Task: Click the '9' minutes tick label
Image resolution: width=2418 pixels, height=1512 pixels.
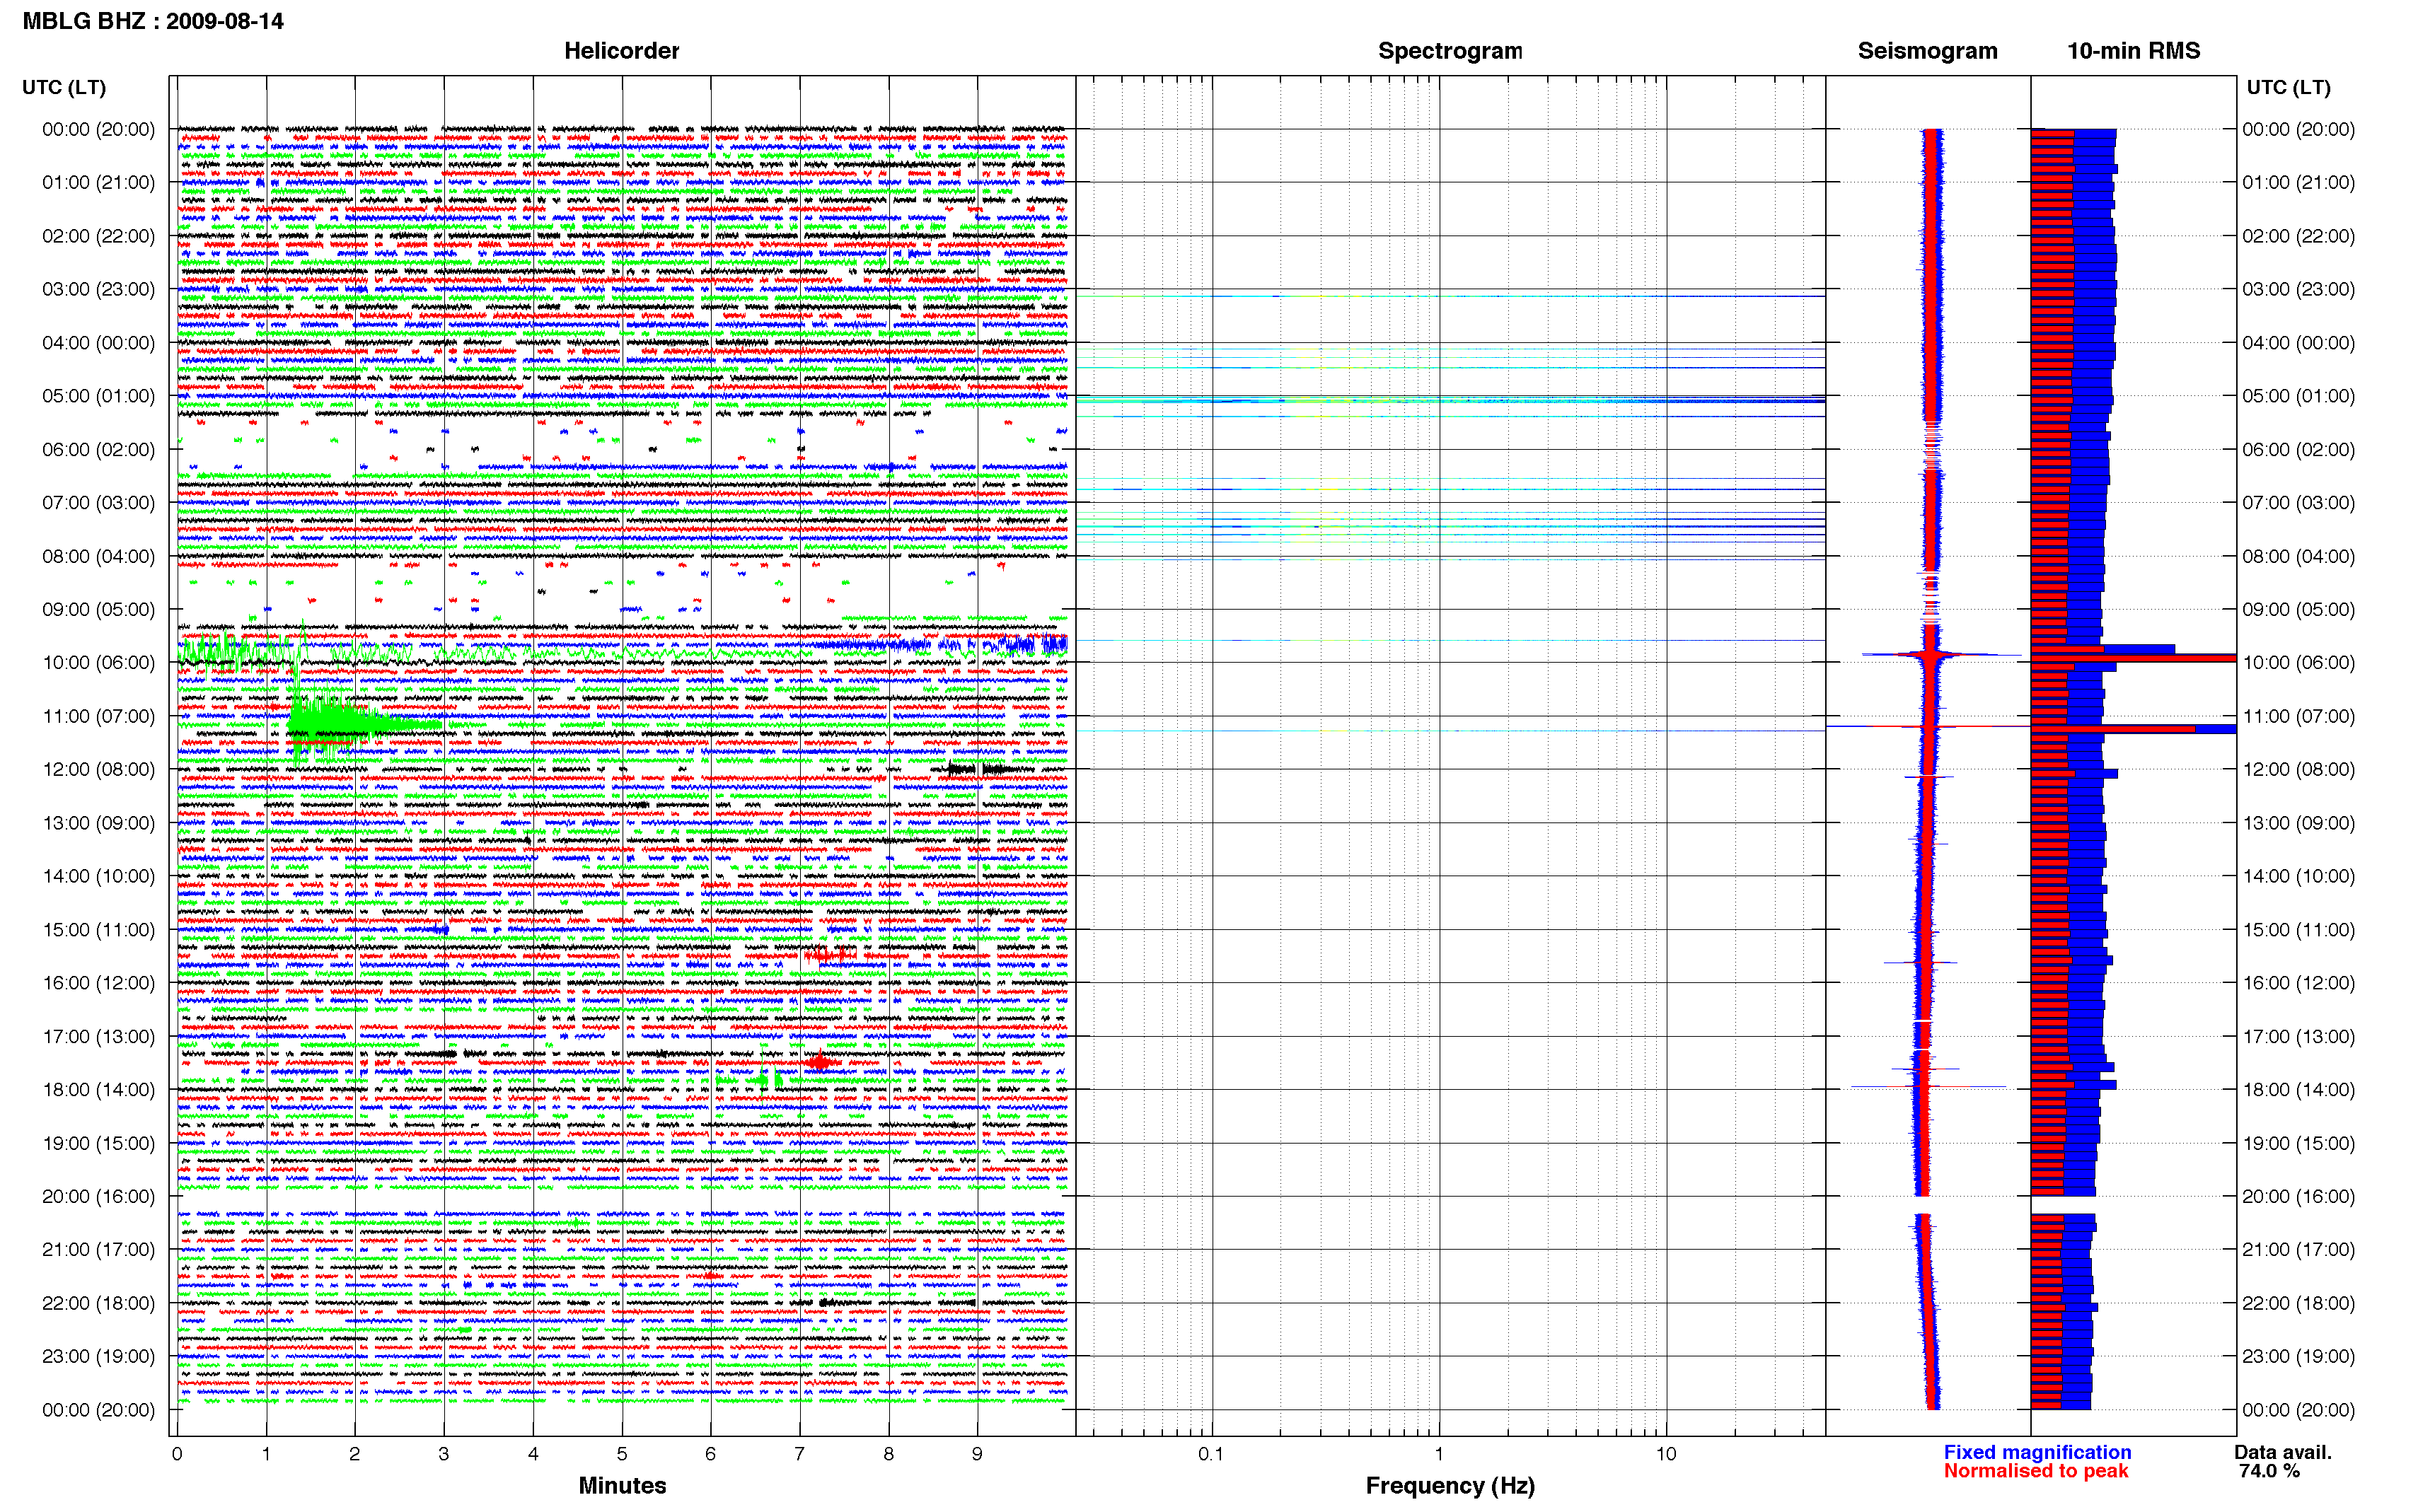Action: [x=977, y=1454]
